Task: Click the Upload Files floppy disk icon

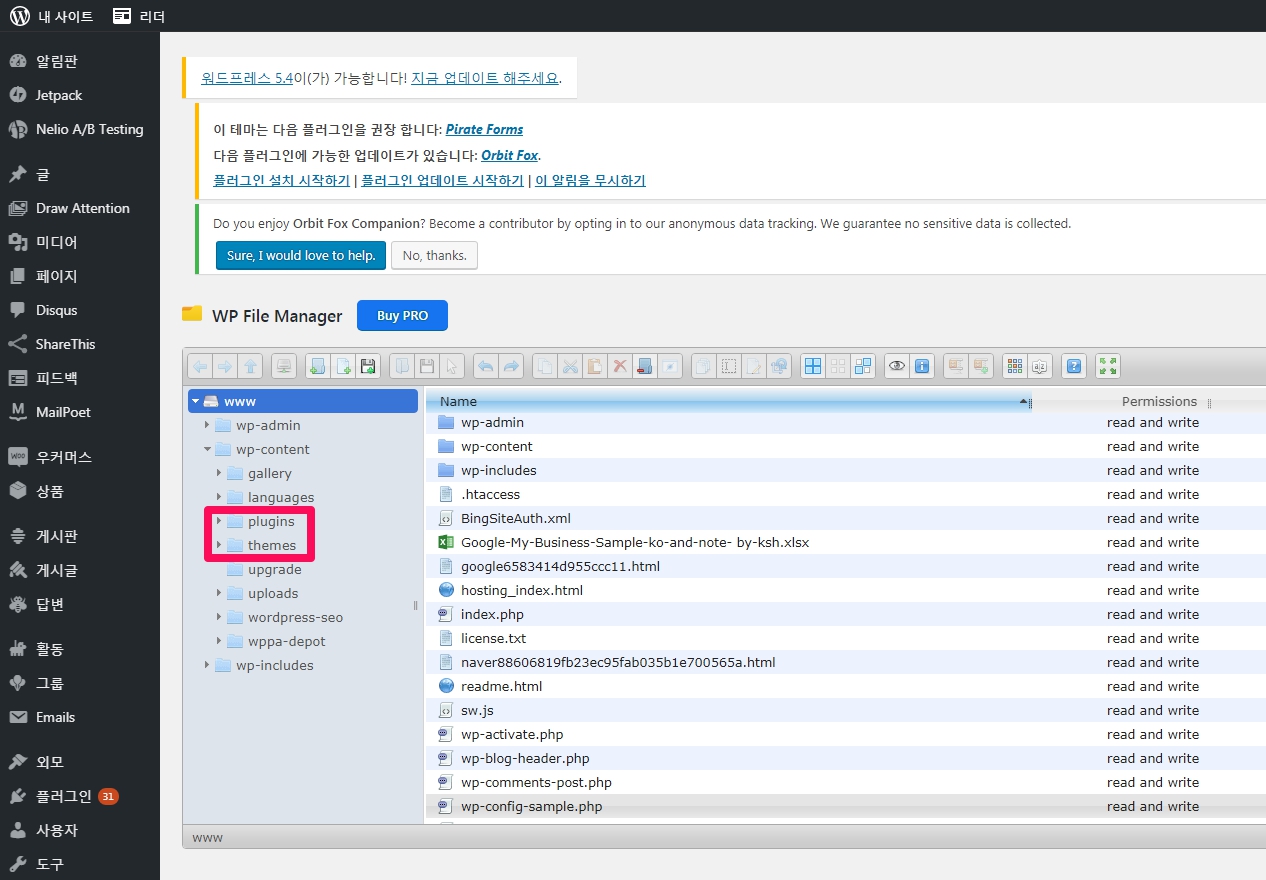Action: [x=368, y=366]
